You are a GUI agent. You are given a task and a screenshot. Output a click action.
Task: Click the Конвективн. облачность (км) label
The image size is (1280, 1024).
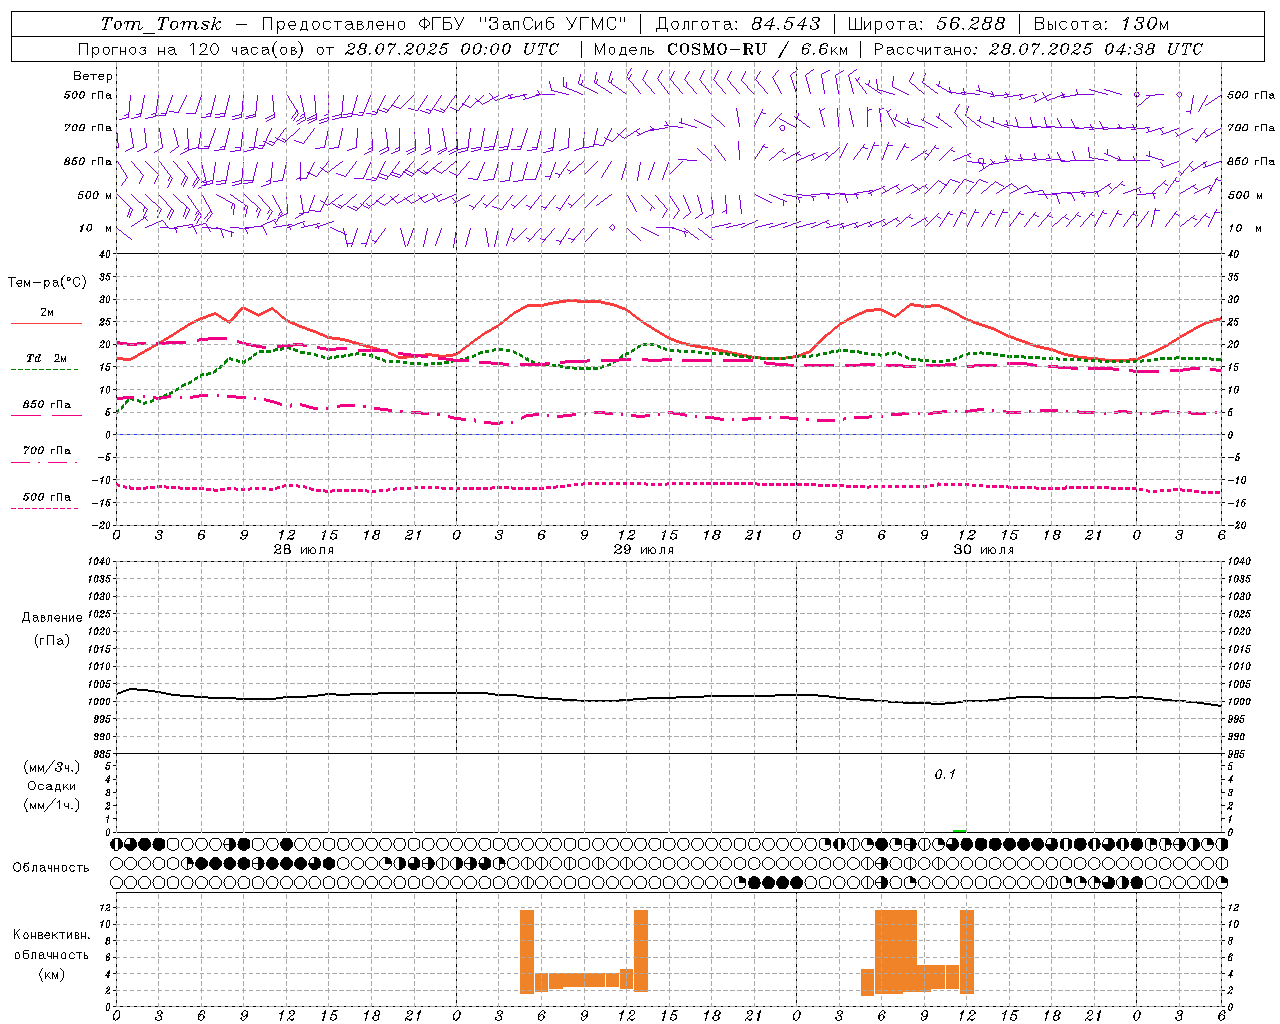[51, 955]
